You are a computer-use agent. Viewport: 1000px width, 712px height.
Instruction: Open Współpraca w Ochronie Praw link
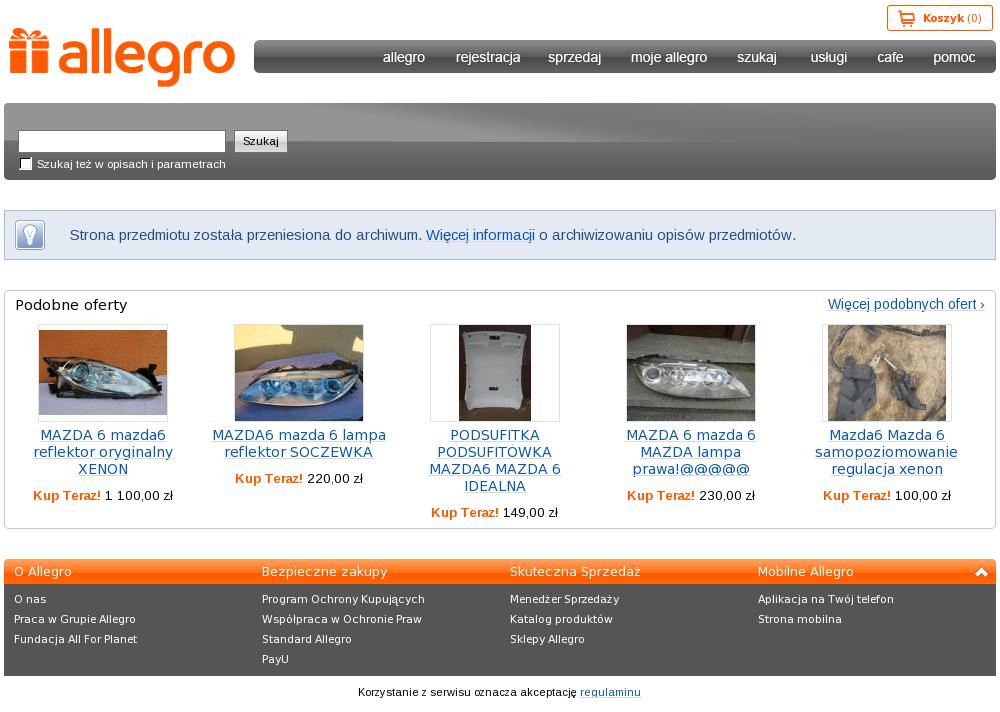[x=342, y=619]
